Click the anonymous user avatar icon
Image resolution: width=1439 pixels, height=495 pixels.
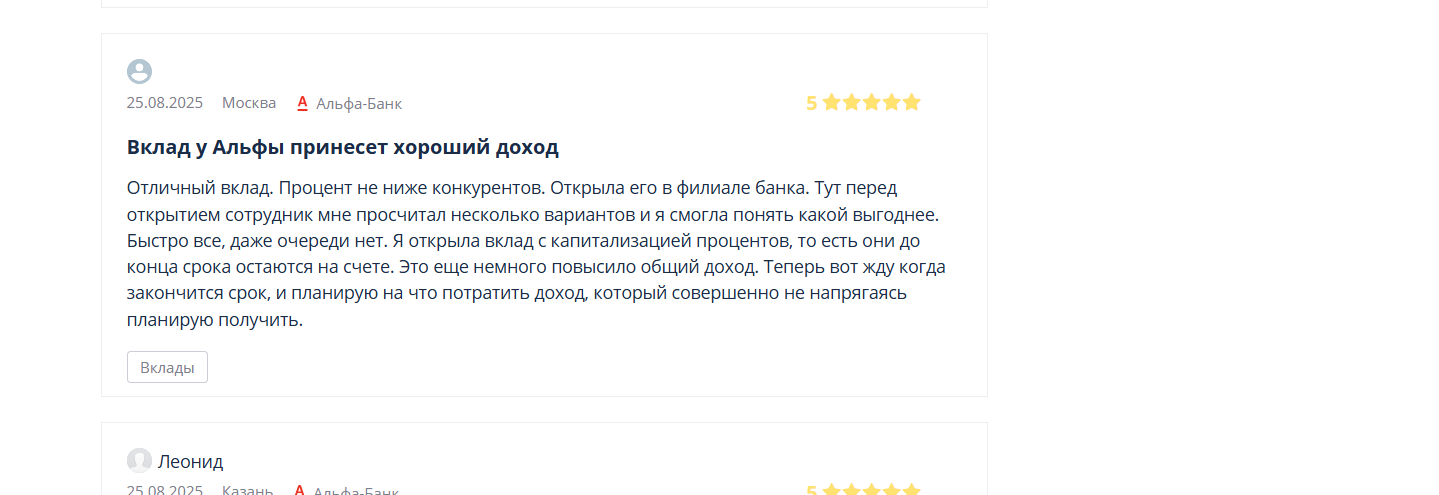click(139, 71)
